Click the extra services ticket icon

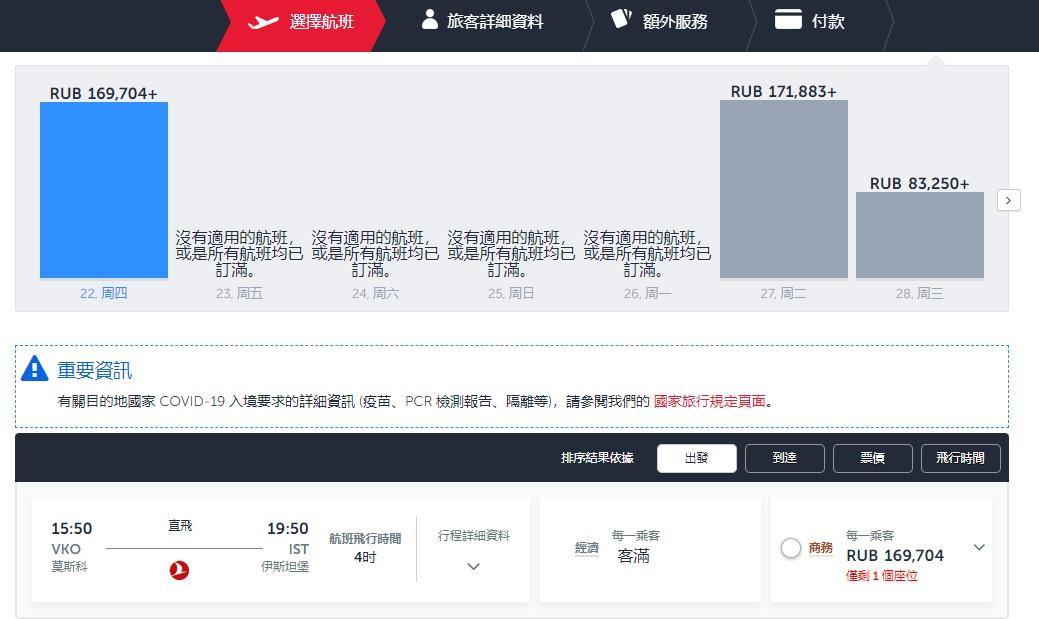click(x=621, y=19)
